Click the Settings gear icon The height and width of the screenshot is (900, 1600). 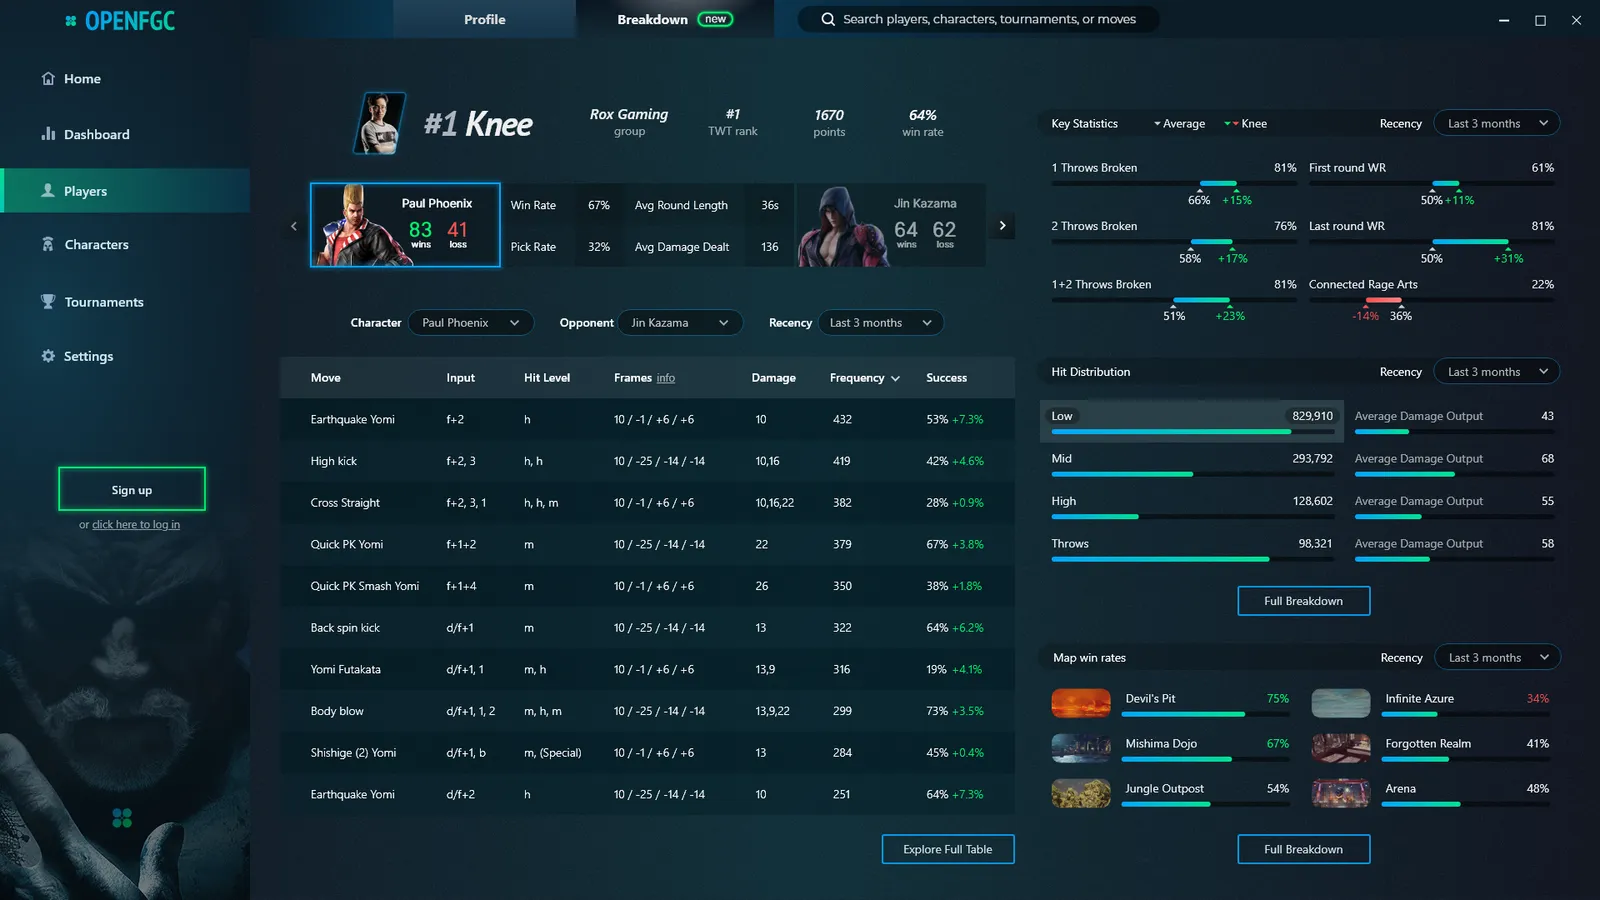tap(48, 356)
